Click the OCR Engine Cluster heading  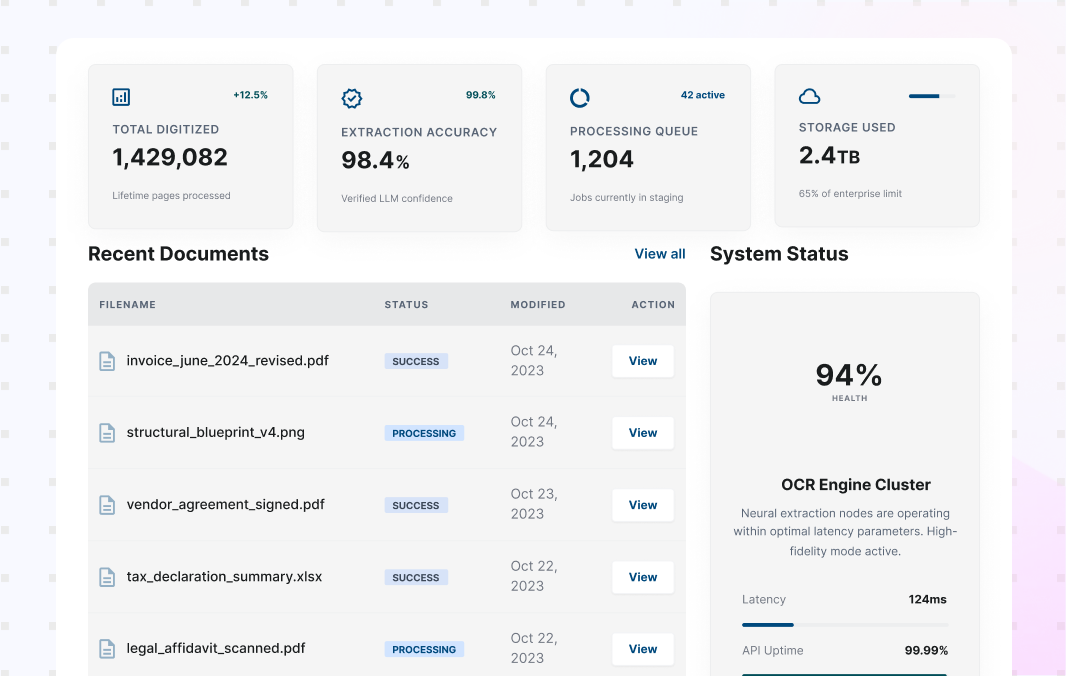[x=855, y=484]
